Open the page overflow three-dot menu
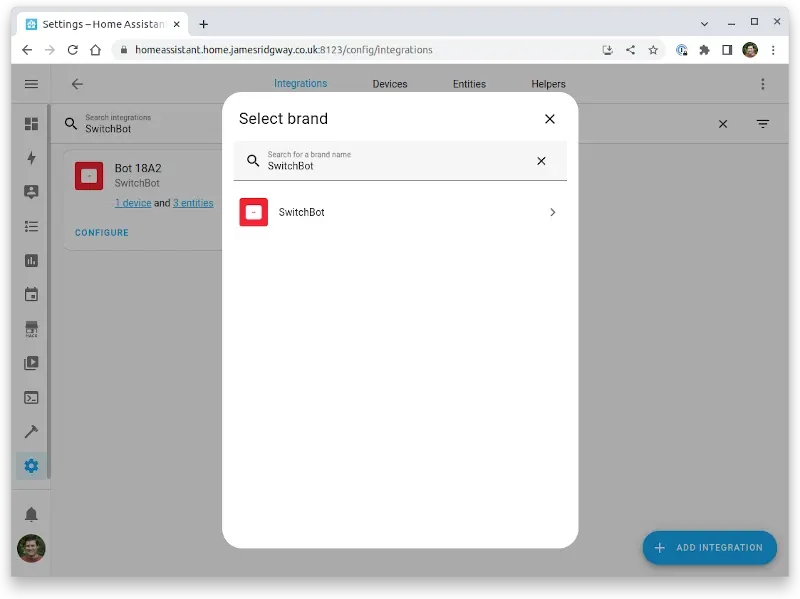The width and height of the screenshot is (800, 599). pos(763,84)
